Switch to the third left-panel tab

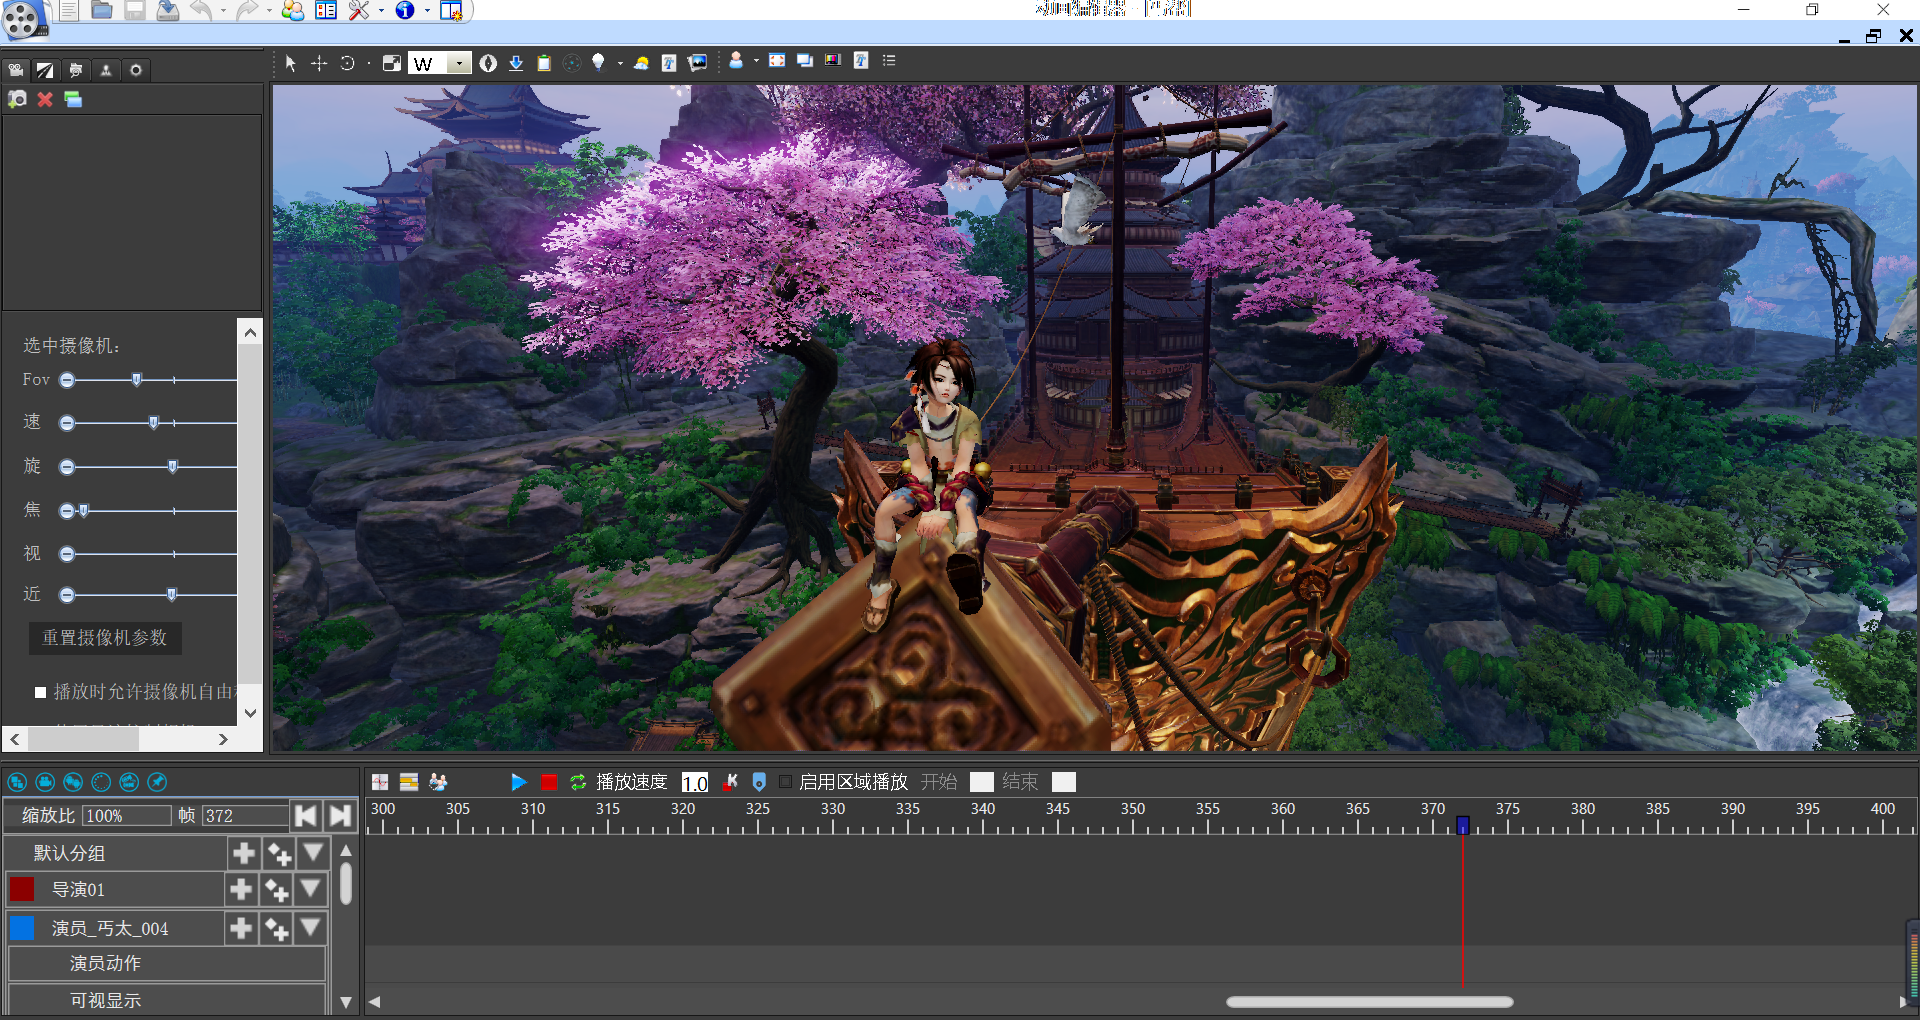(76, 70)
